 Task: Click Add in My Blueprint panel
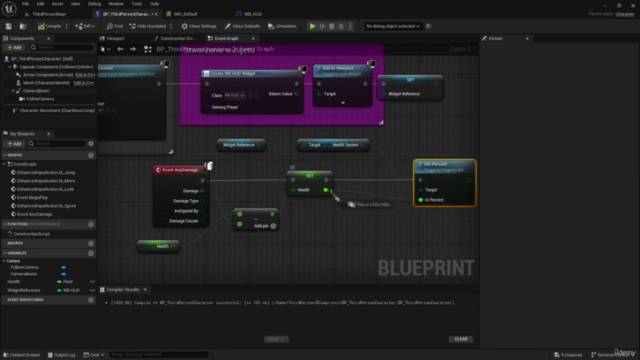tap(14, 144)
